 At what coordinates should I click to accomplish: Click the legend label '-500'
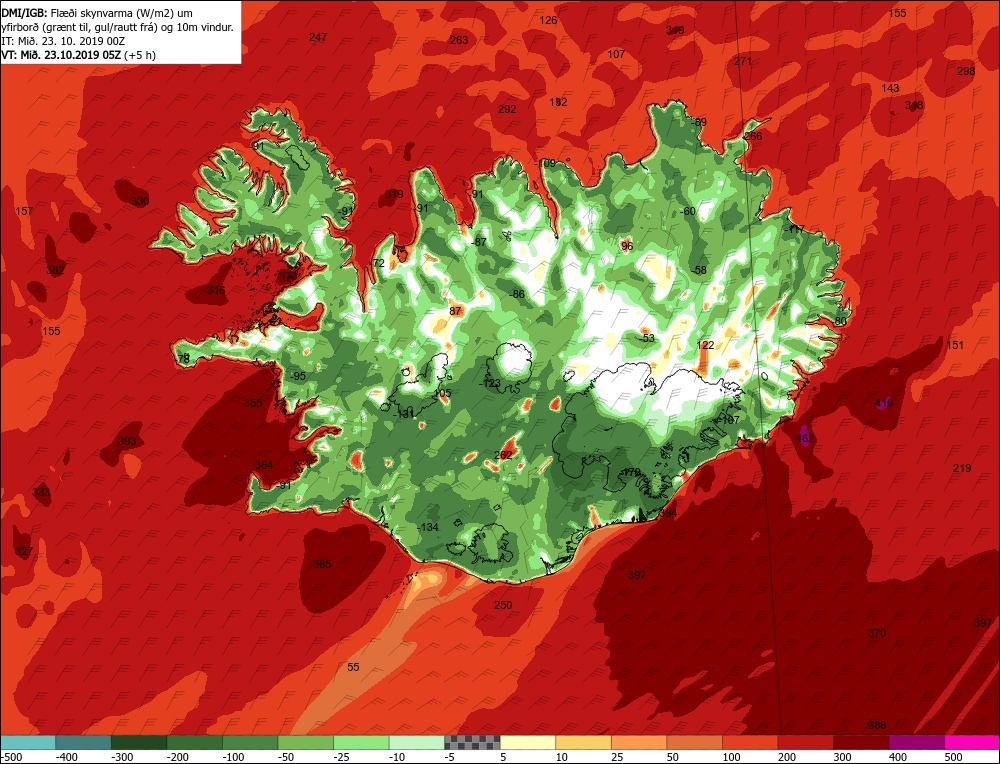(x=11, y=757)
